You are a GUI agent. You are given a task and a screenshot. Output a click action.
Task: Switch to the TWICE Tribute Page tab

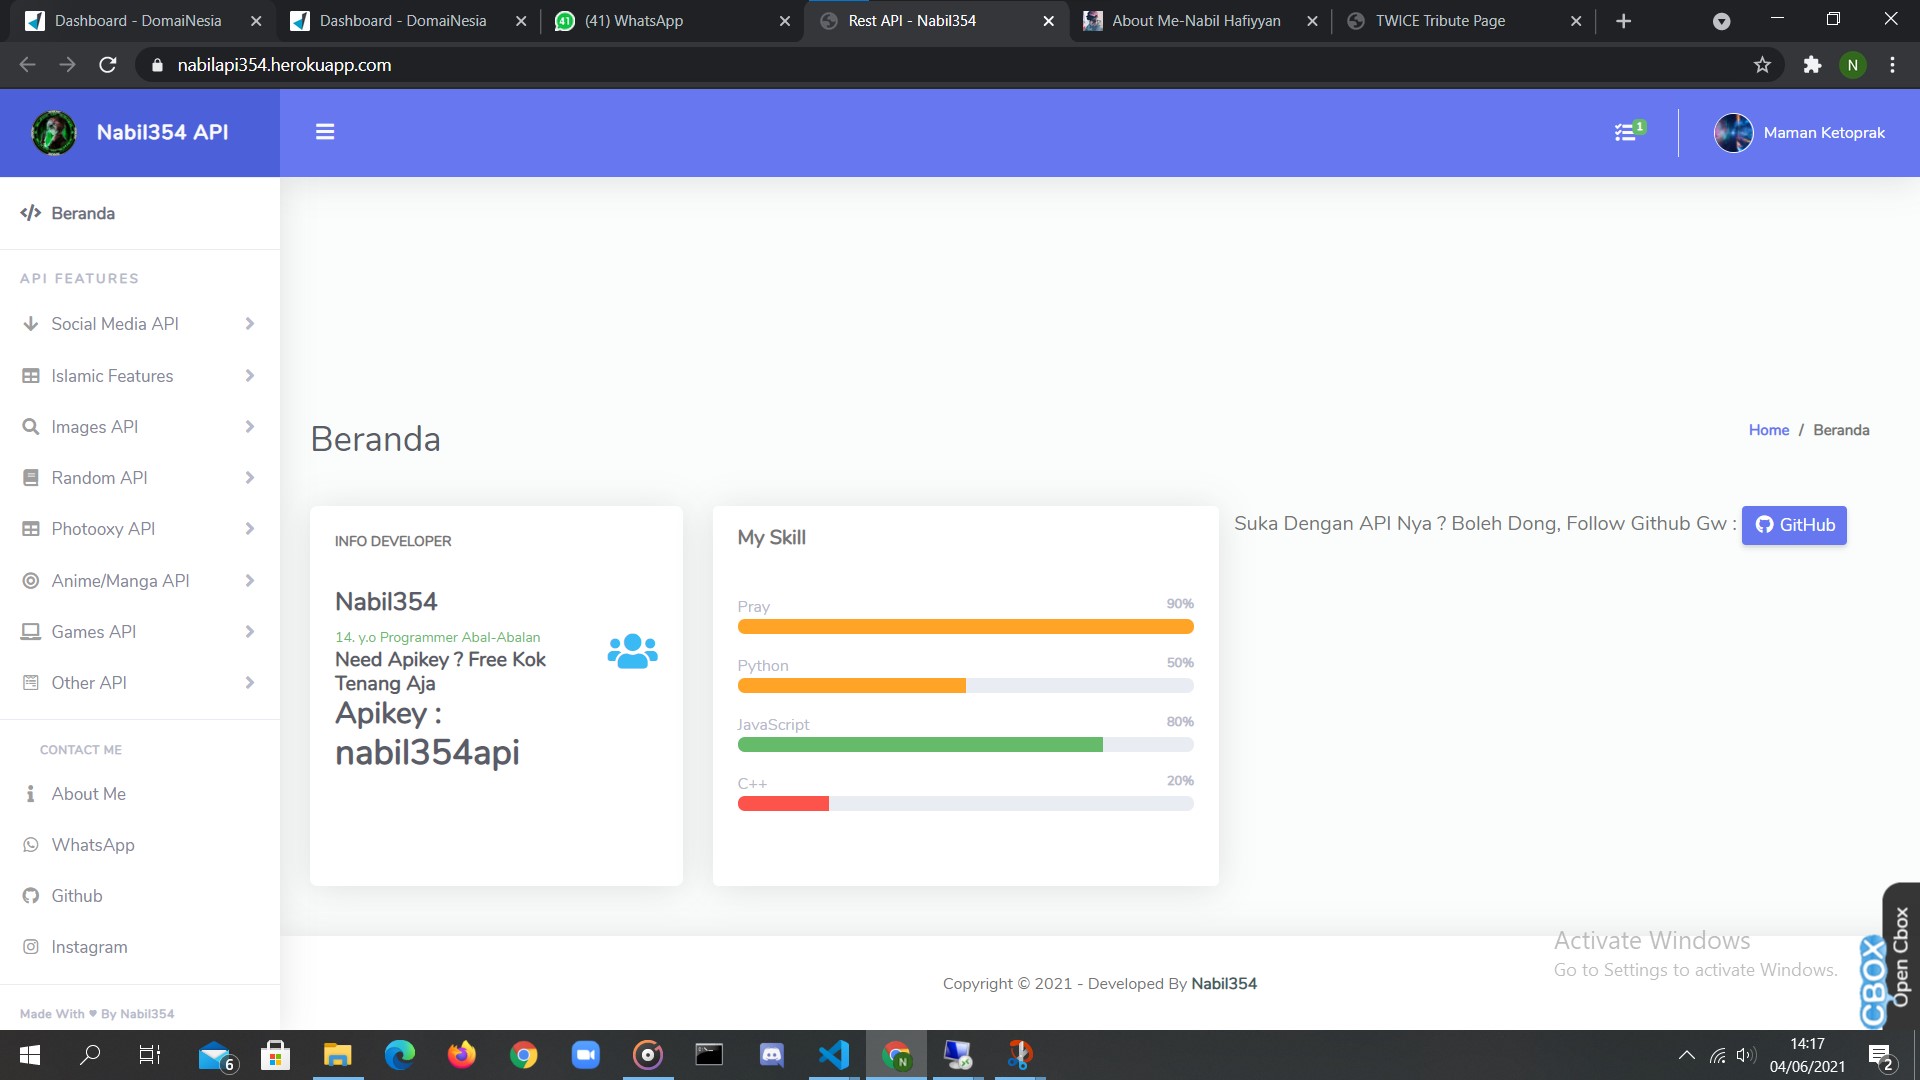click(x=1440, y=21)
